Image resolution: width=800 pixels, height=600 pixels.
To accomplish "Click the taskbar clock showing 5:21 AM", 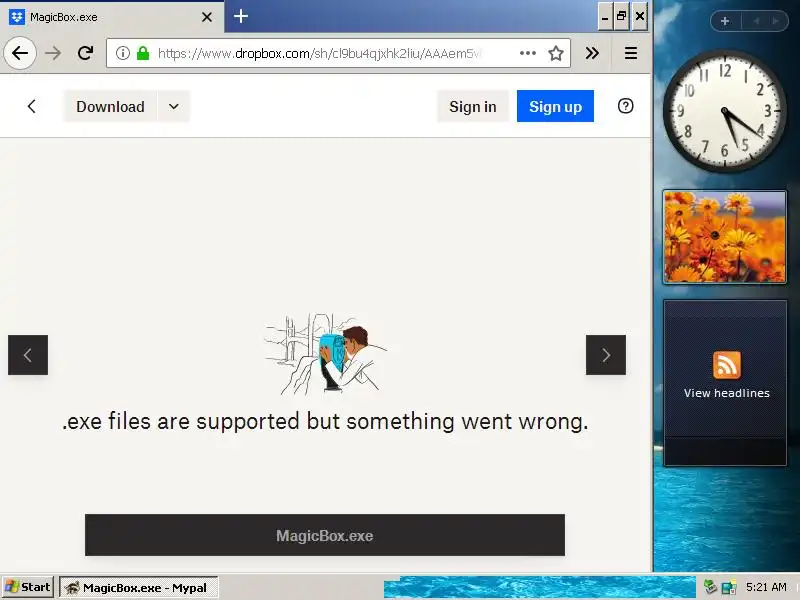I will click(766, 587).
